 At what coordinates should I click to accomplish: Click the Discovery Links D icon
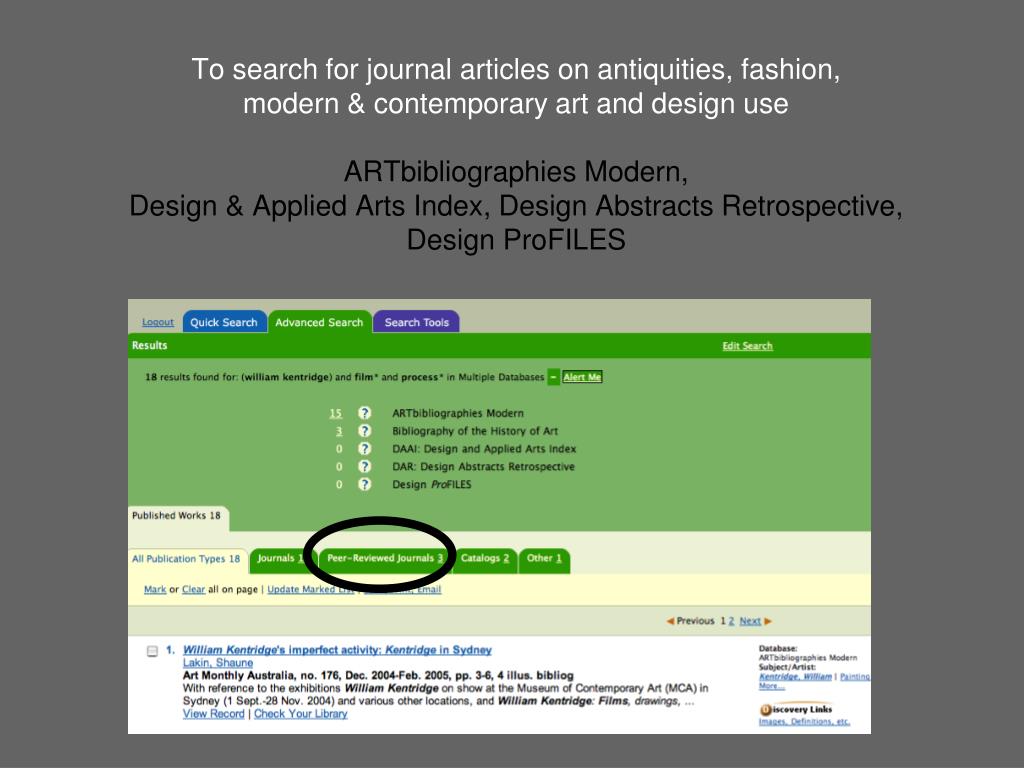click(765, 710)
